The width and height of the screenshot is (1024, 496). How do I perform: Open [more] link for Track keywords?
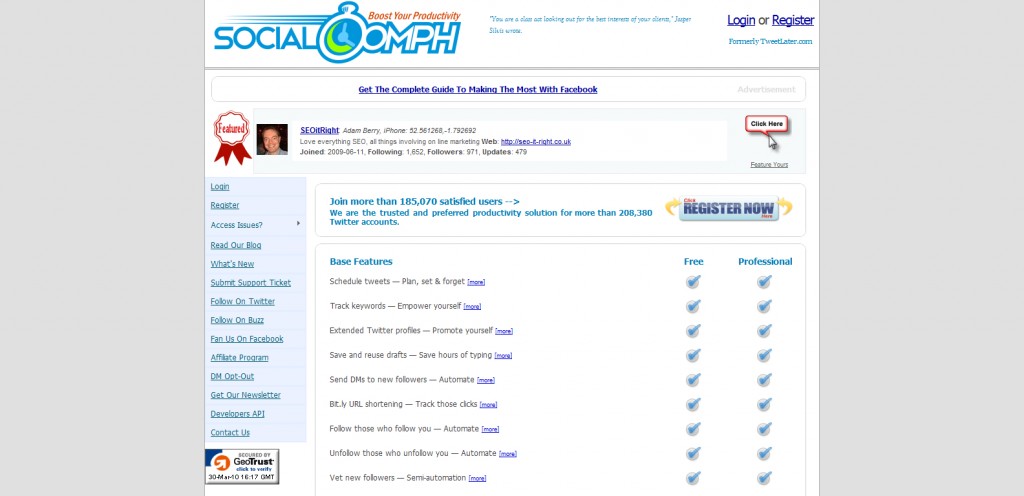472,307
